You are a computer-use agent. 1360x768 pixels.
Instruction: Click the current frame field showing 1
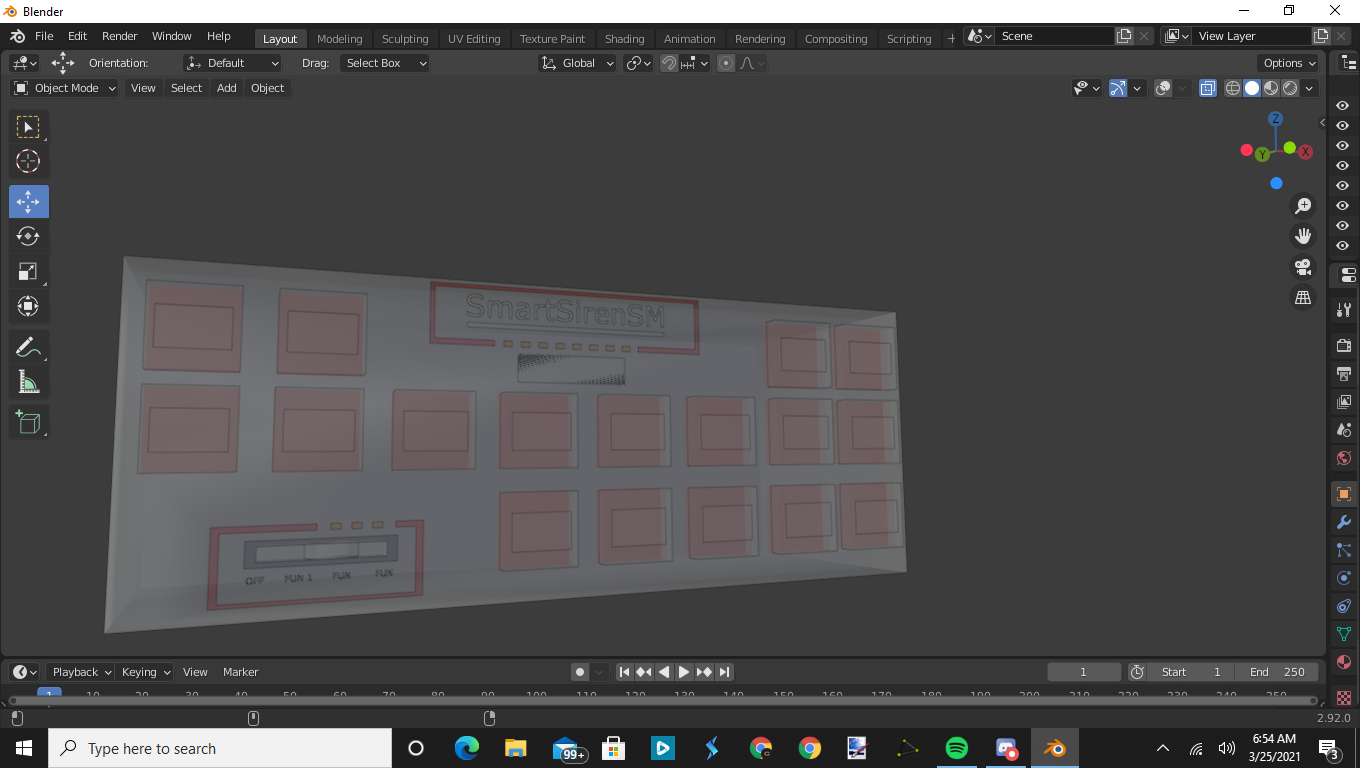1083,672
